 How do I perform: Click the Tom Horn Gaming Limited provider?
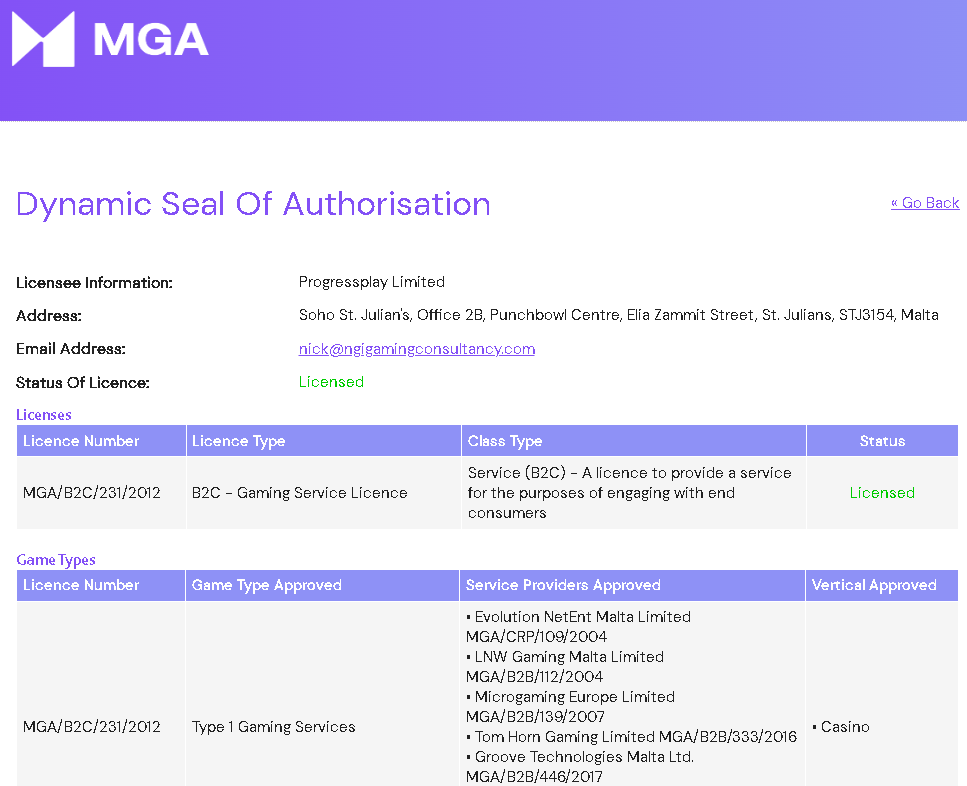(x=564, y=737)
